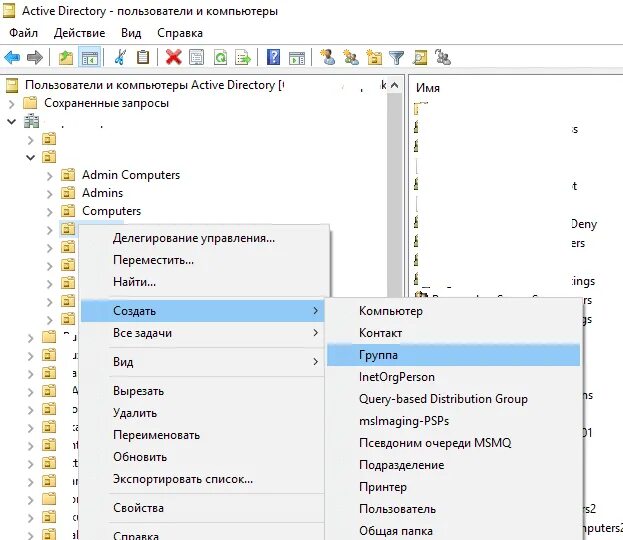The image size is (623, 540).
Task: Open Properties via the toolbar sheet icon
Action: coord(196,58)
